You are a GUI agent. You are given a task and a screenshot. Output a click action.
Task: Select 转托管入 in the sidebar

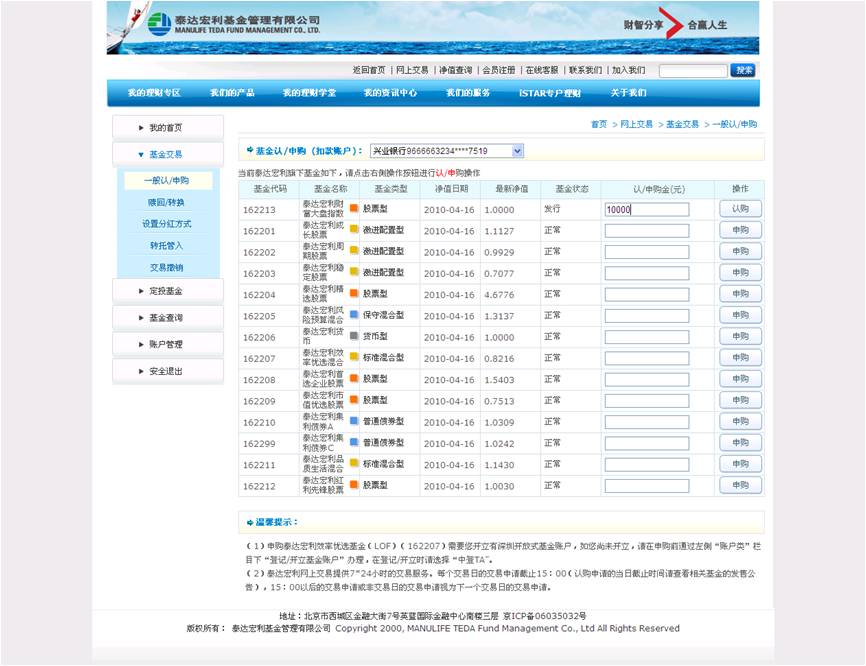tap(166, 245)
